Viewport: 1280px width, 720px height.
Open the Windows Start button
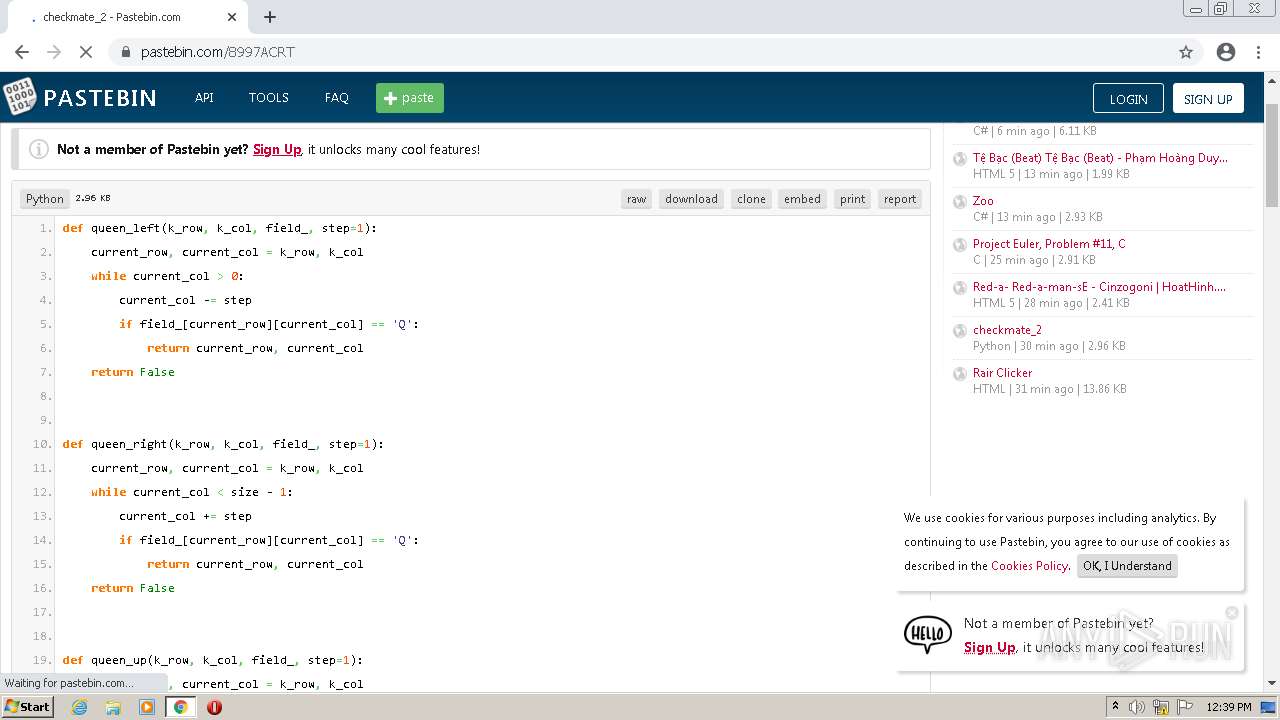click(x=28, y=707)
